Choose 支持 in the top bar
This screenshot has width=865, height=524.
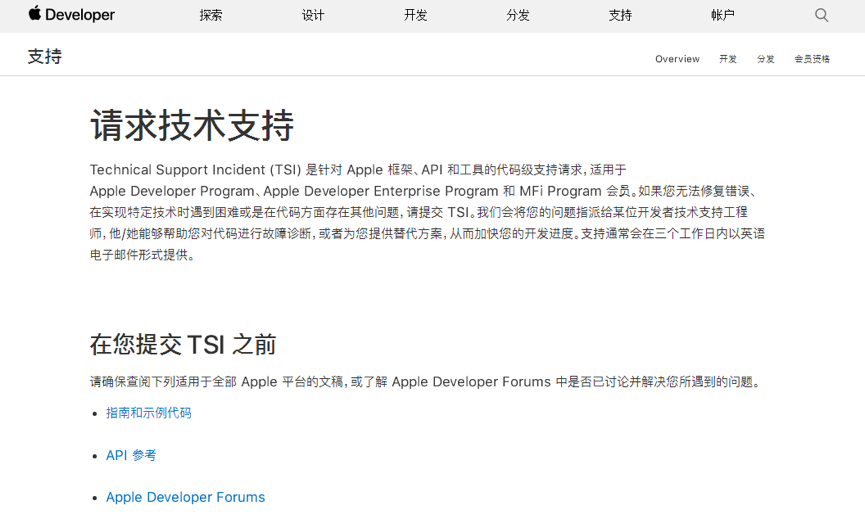(x=620, y=15)
